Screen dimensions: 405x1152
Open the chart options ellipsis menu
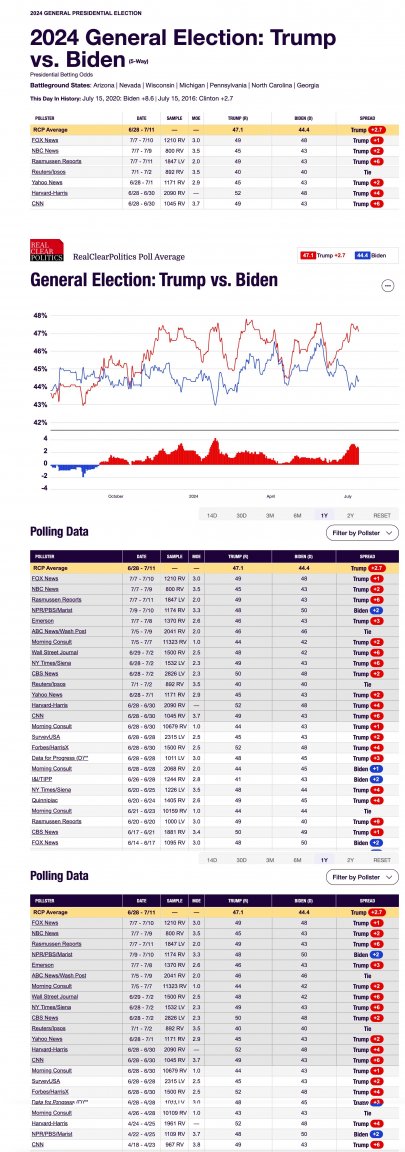pyautogui.click(x=388, y=286)
